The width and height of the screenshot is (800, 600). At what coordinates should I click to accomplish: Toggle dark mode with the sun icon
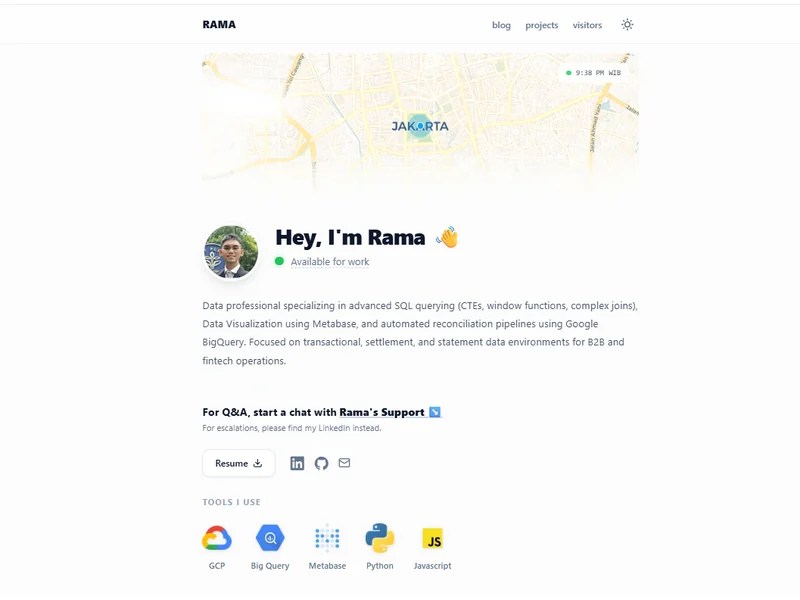click(x=627, y=25)
